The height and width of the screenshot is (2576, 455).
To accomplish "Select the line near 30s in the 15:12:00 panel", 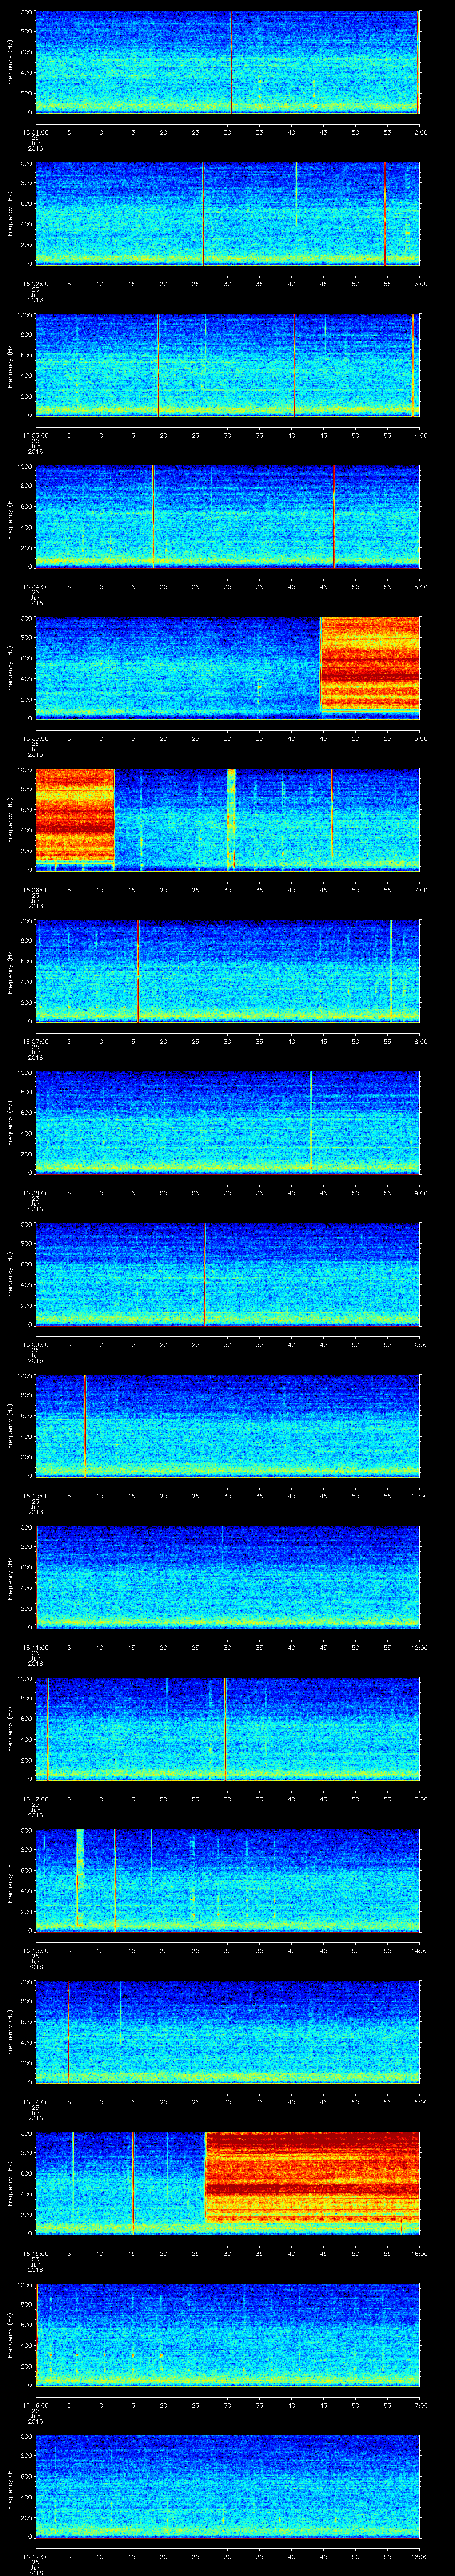I will click(x=225, y=1727).
